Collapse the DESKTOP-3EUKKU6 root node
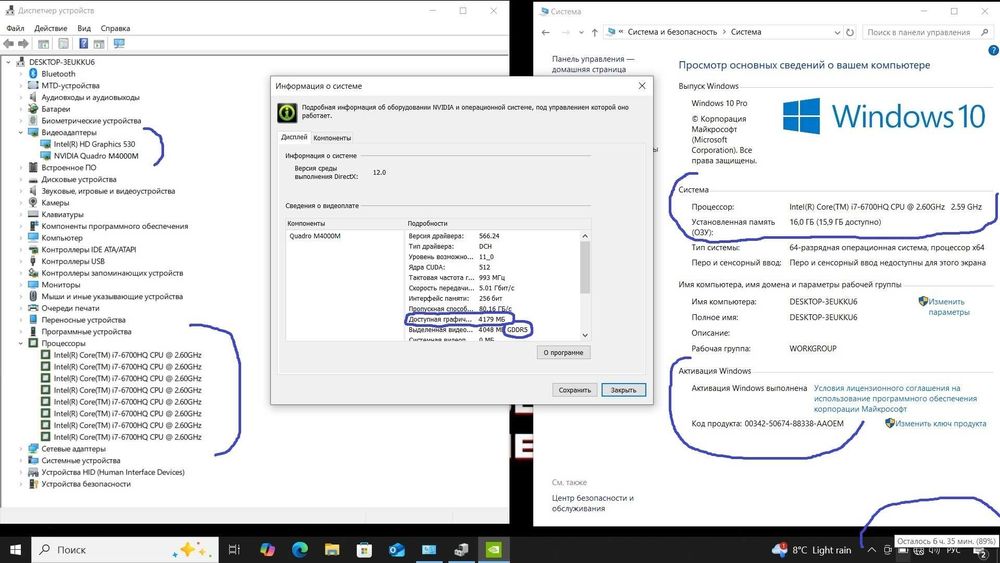 [x=8, y=62]
